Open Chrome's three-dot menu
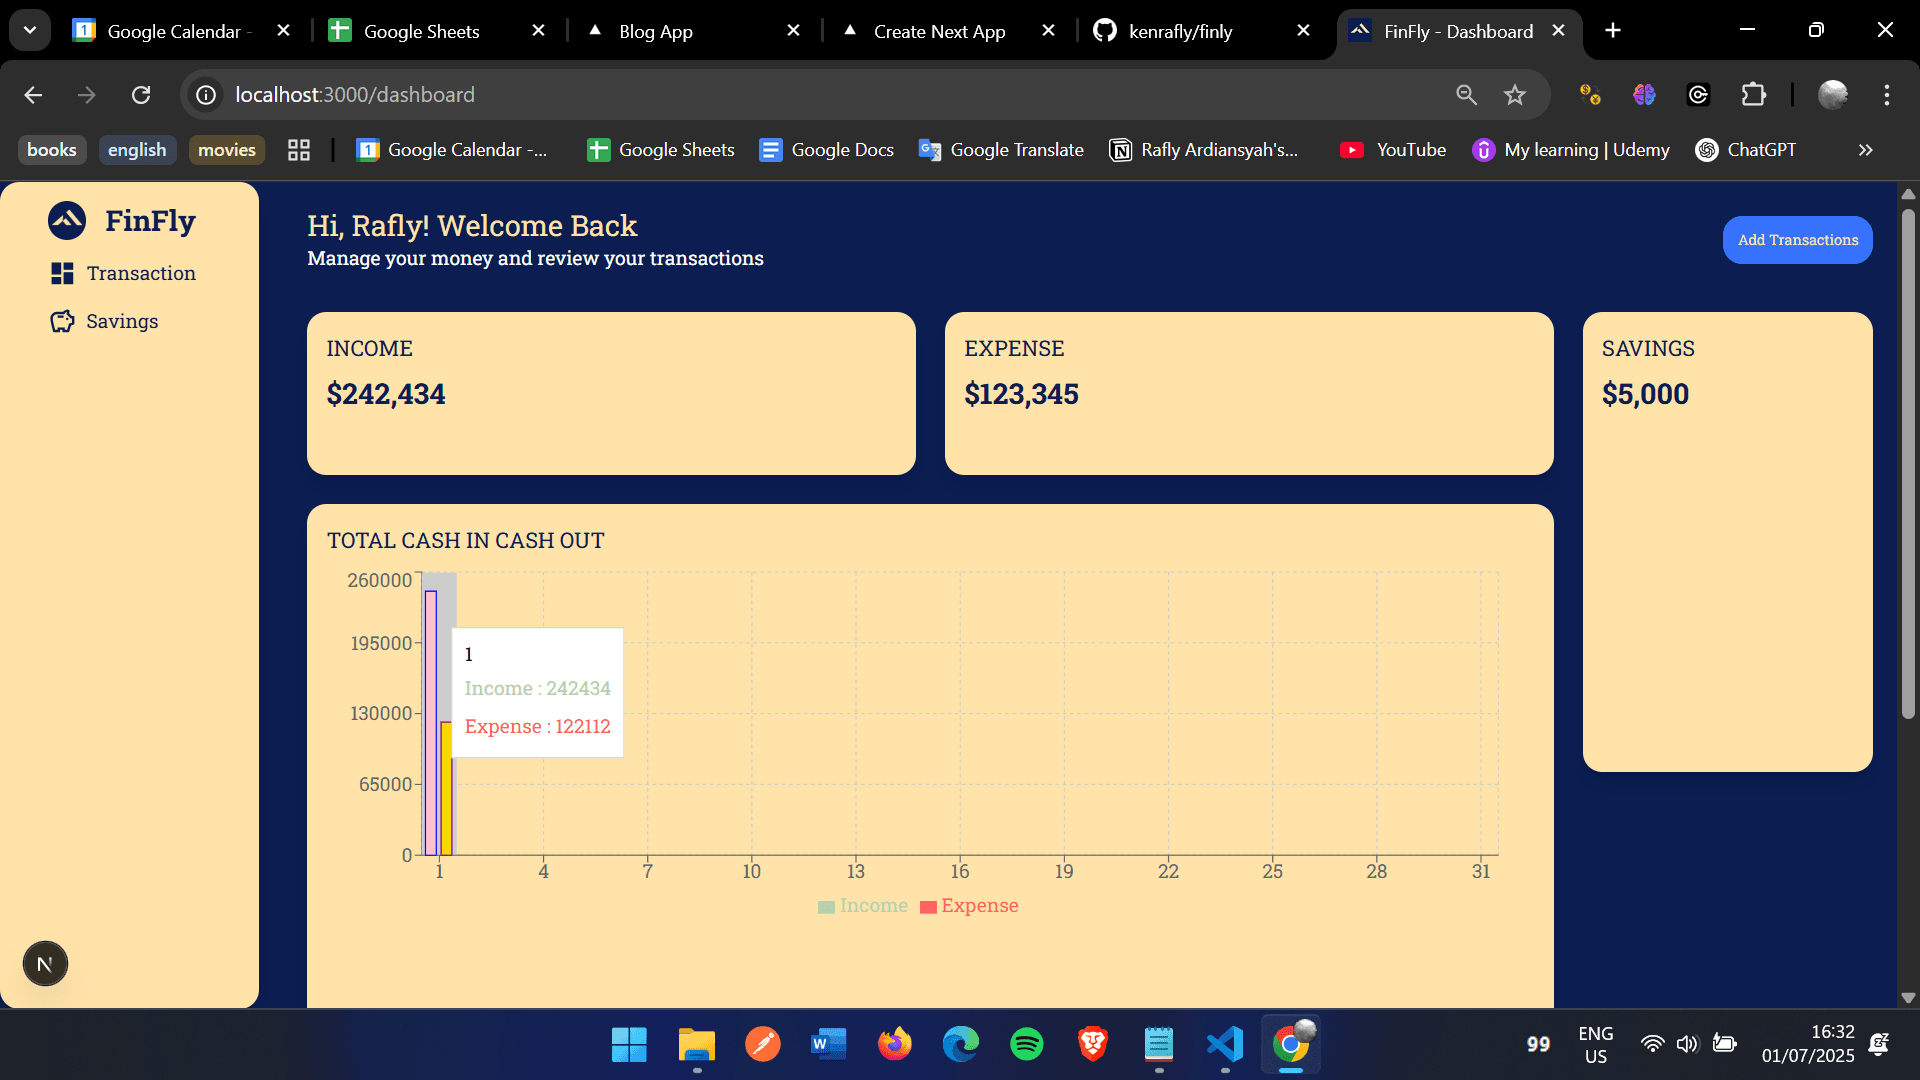This screenshot has height=1080, width=1920. 1888,94
